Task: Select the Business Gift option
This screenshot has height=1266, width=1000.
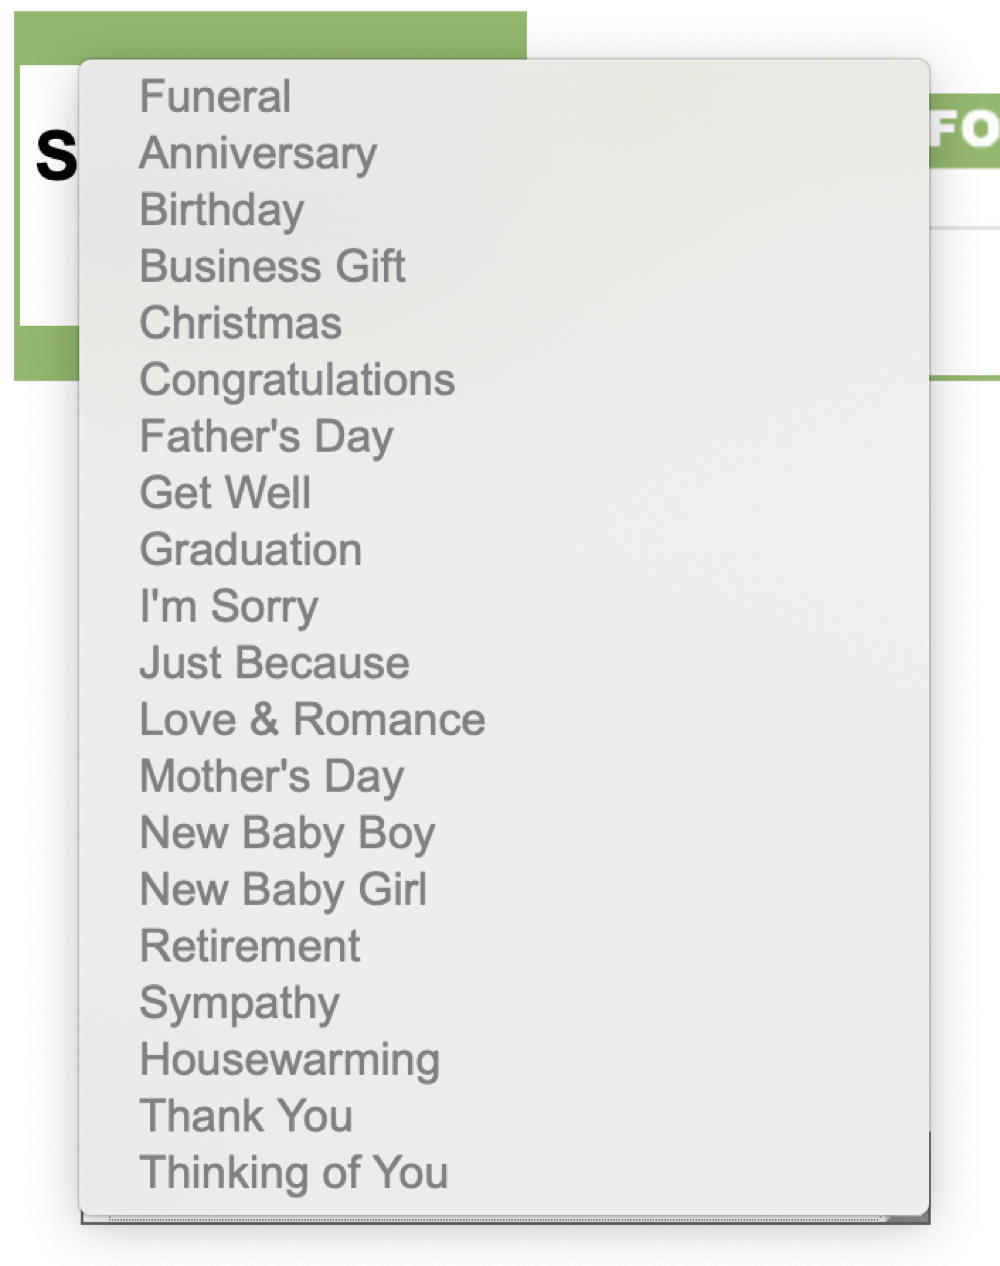Action: [272, 267]
